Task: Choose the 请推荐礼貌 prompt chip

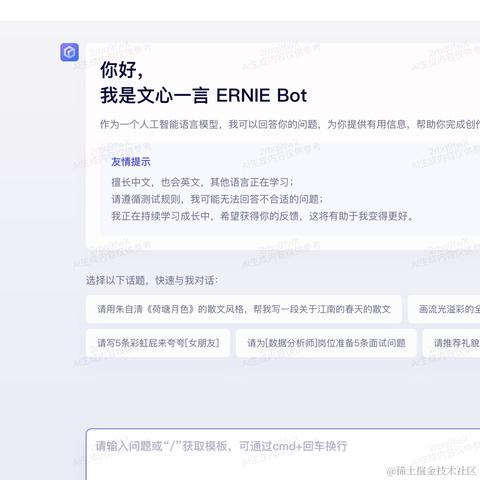Action: coord(451,343)
